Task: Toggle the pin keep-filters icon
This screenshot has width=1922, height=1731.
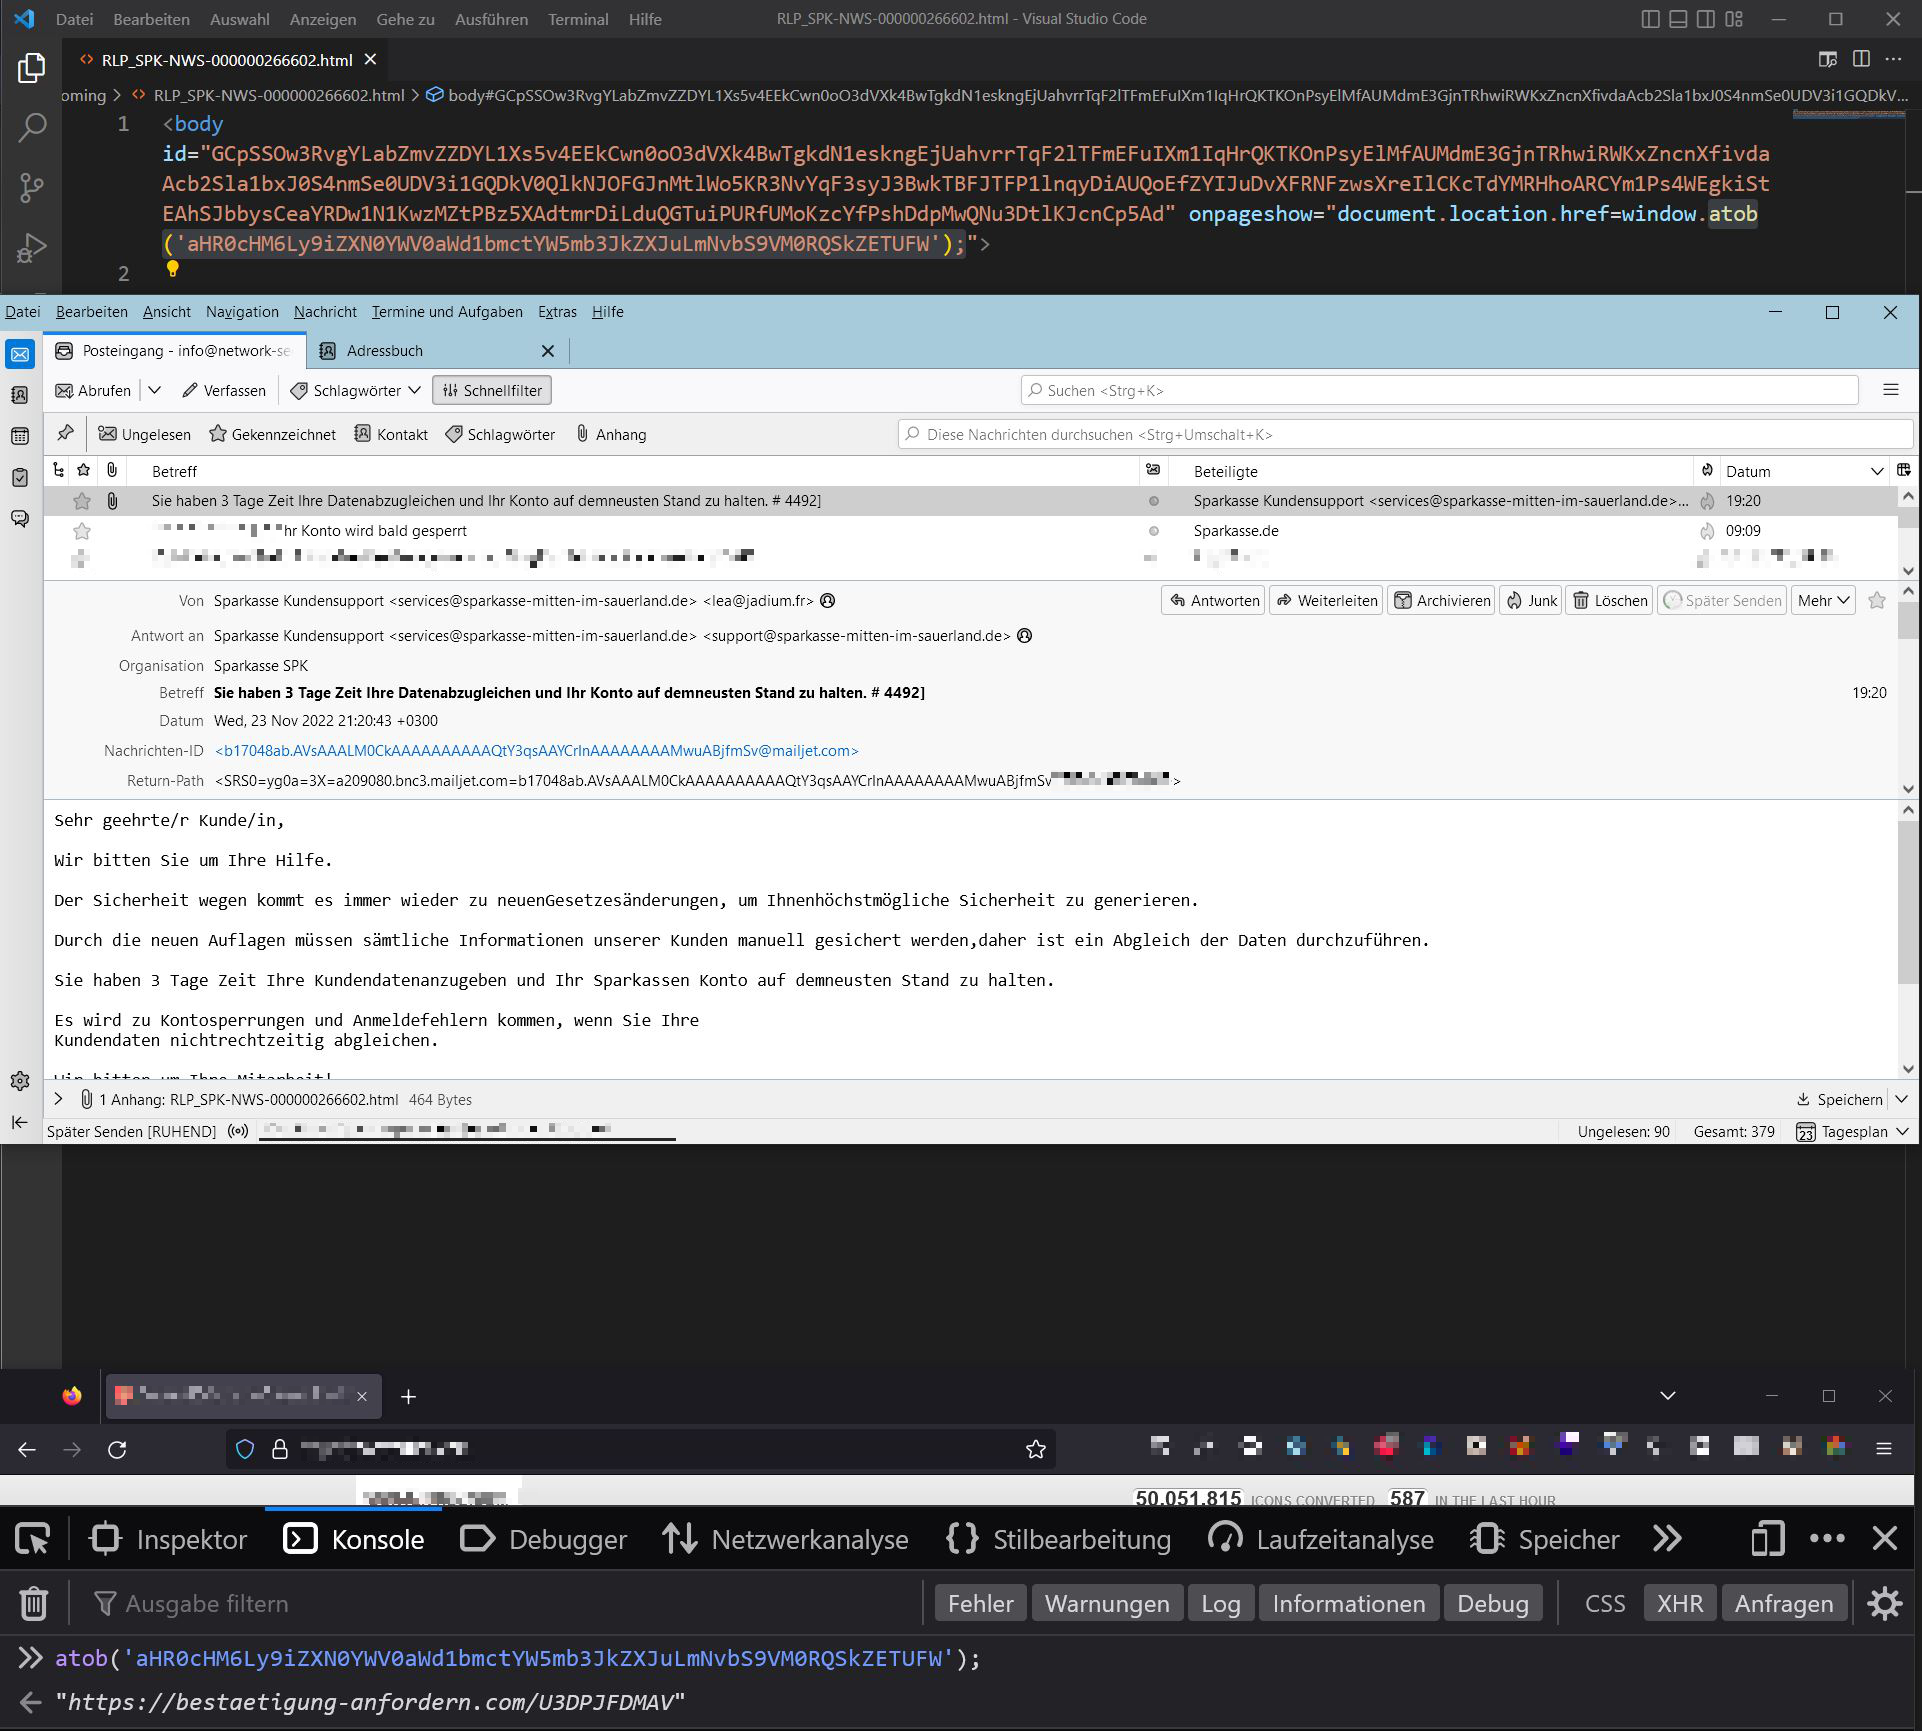Action: tap(65, 433)
